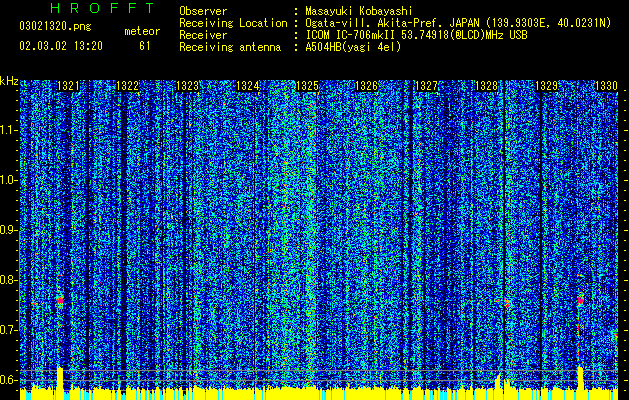629x400 pixels.
Task: Click the yellow power spike below 1321
Action: pos(60,379)
